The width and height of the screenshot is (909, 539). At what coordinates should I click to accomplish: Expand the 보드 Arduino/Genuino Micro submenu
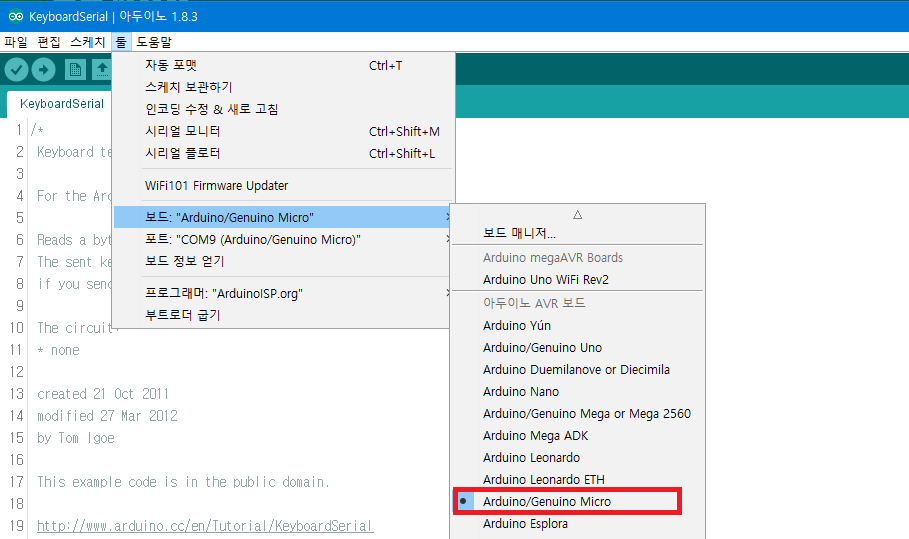coord(283,217)
